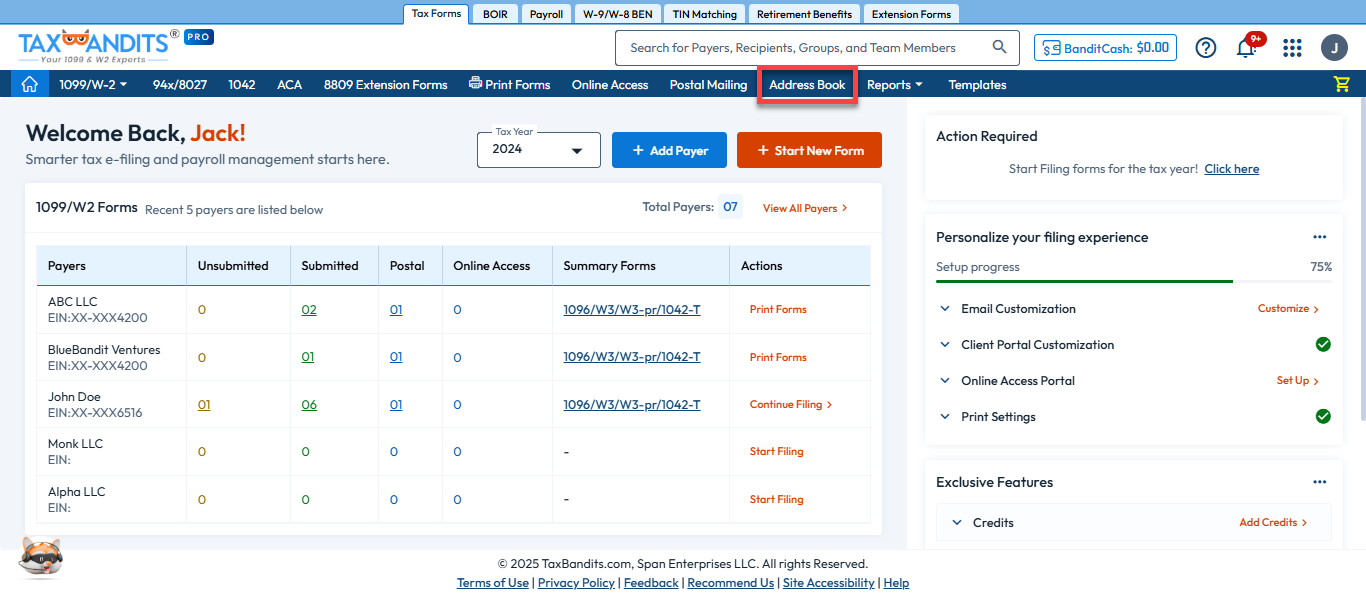Open the BanditCash balance button
Viewport: 1366px width, 599px height.
pyautogui.click(x=1105, y=47)
